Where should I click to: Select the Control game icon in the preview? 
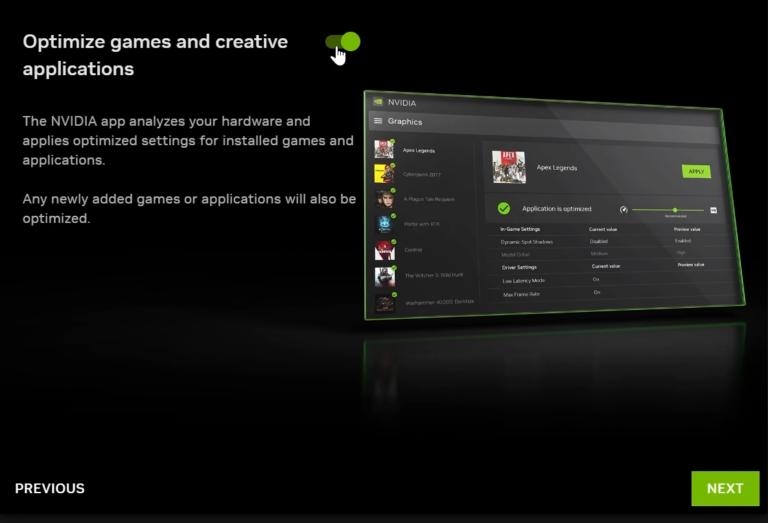pos(384,250)
